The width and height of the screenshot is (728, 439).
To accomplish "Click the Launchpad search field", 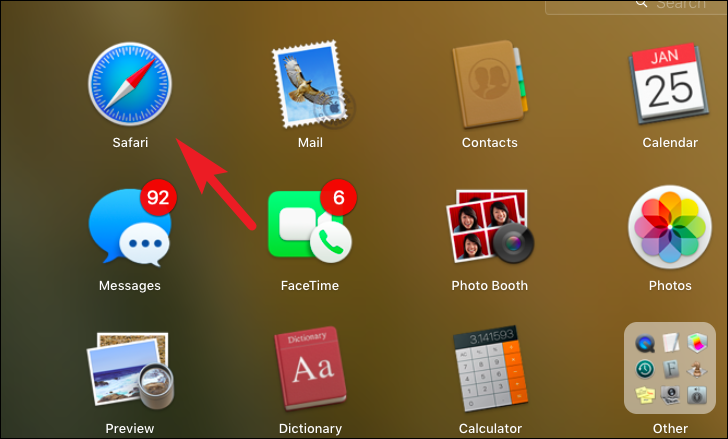I will point(636,6).
